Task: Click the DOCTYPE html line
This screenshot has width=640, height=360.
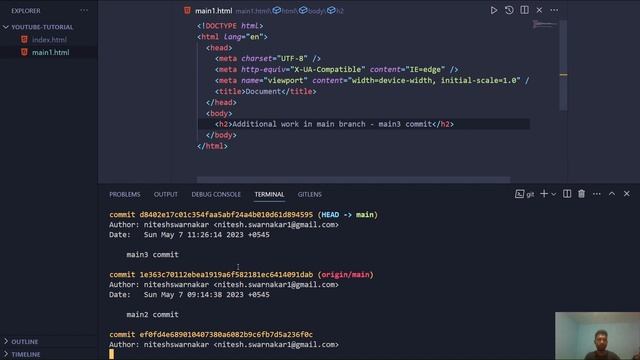Action: point(230,26)
